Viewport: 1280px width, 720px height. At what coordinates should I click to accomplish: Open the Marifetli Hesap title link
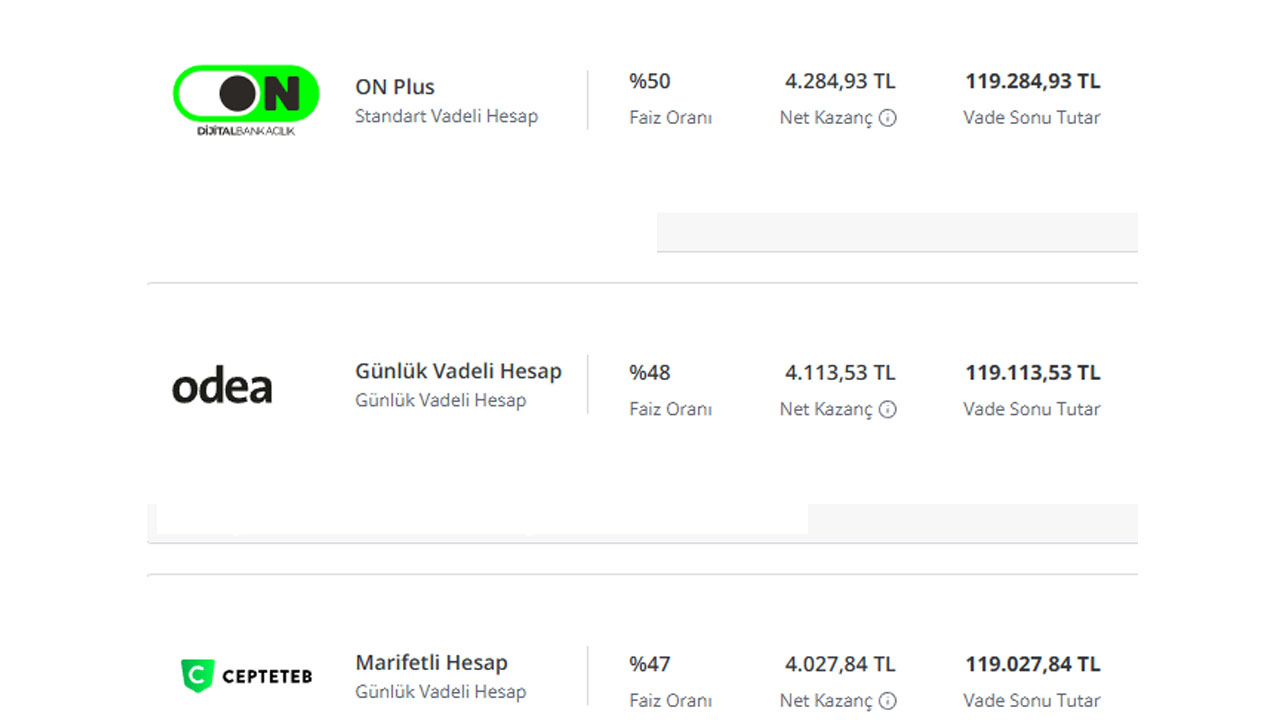click(x=431, y=662)
